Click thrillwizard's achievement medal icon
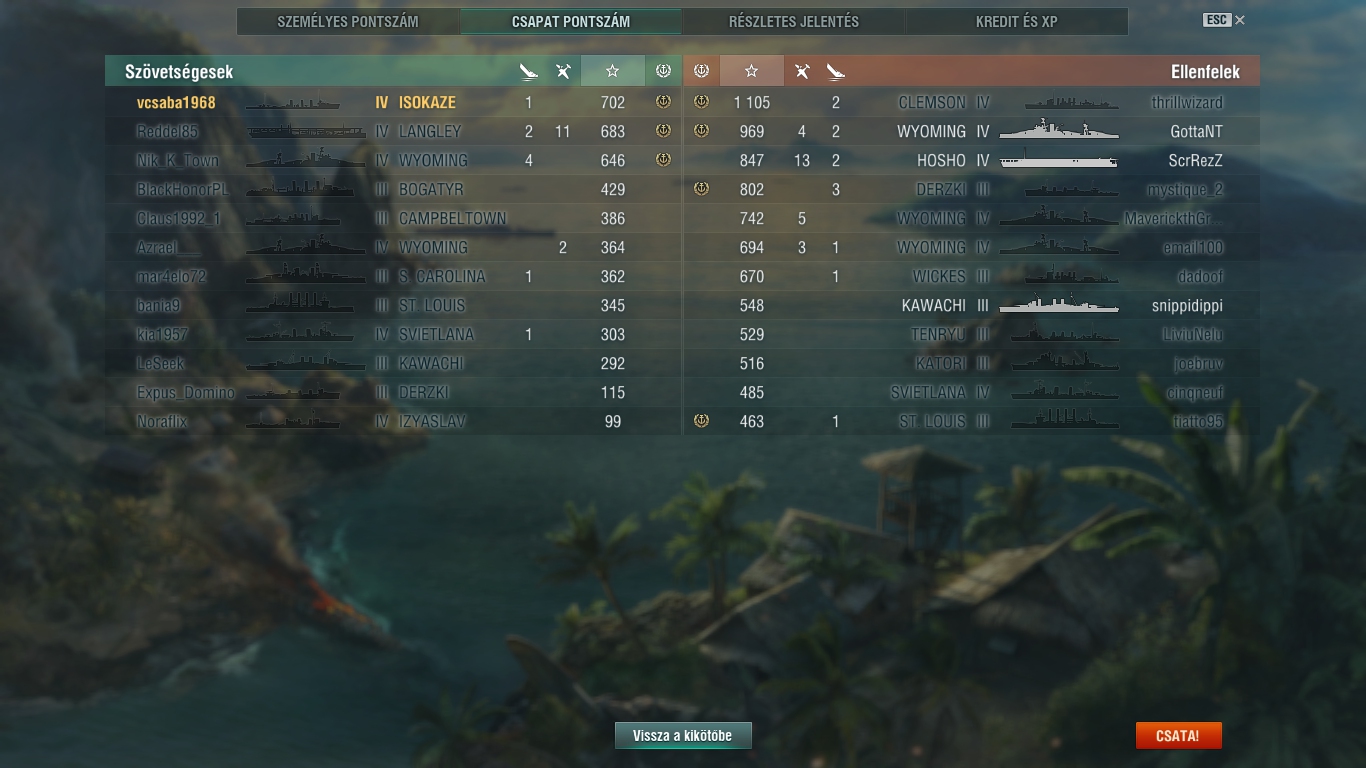The width and height of the screenshot is (1366, 768). 701,102
